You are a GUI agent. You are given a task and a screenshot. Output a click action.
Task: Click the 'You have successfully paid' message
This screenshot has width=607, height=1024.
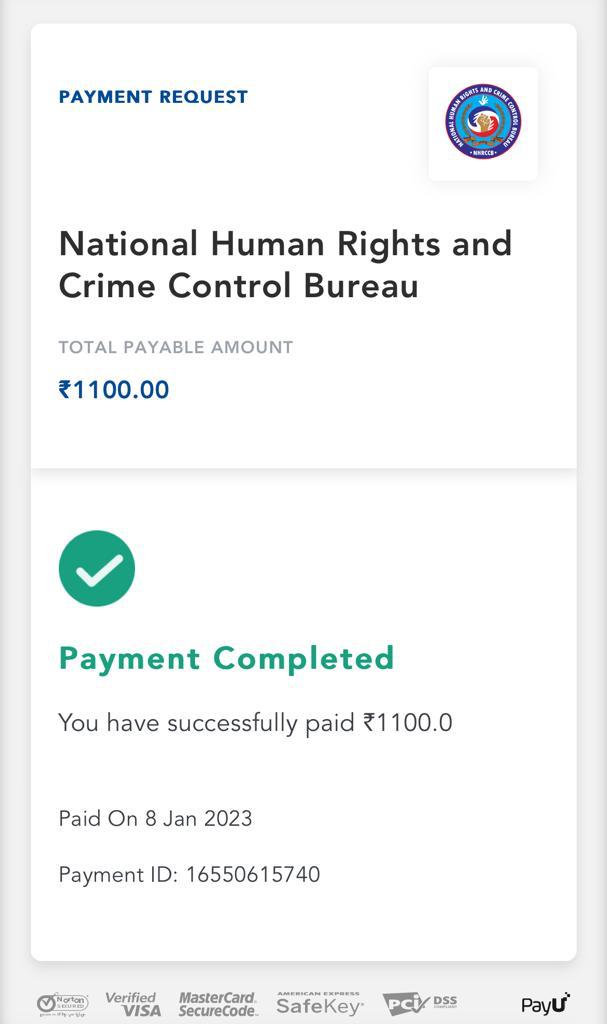coord(207,722)
